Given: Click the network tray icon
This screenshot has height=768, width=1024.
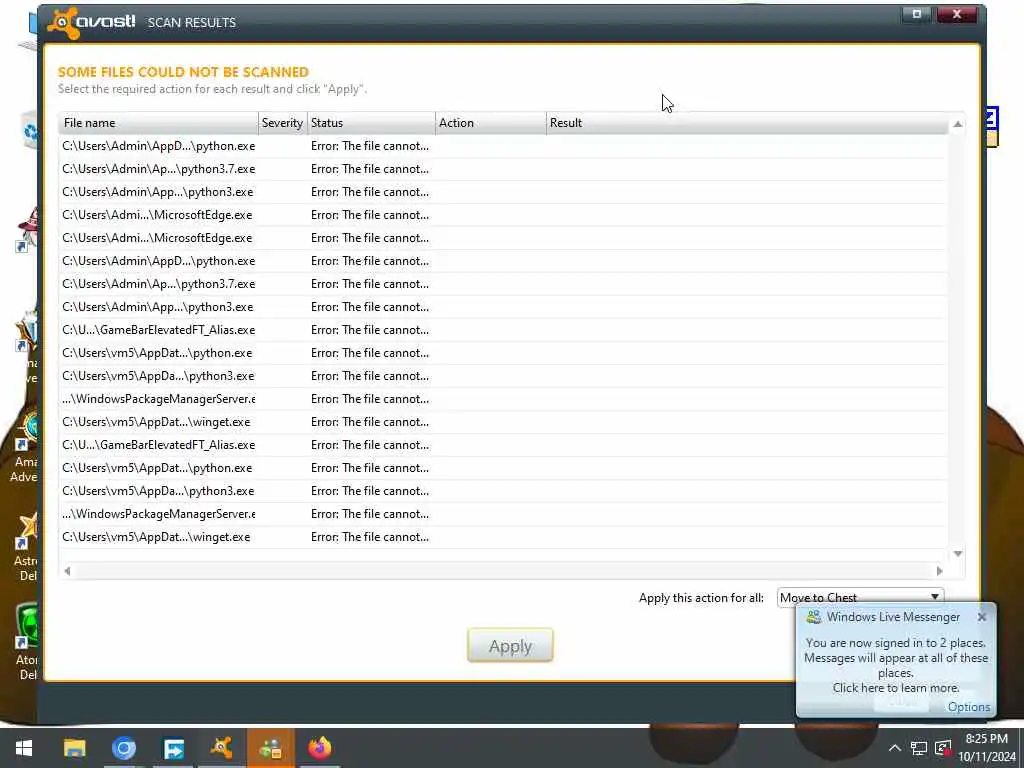Looking at the screenshot, I should tap(919, 748).
